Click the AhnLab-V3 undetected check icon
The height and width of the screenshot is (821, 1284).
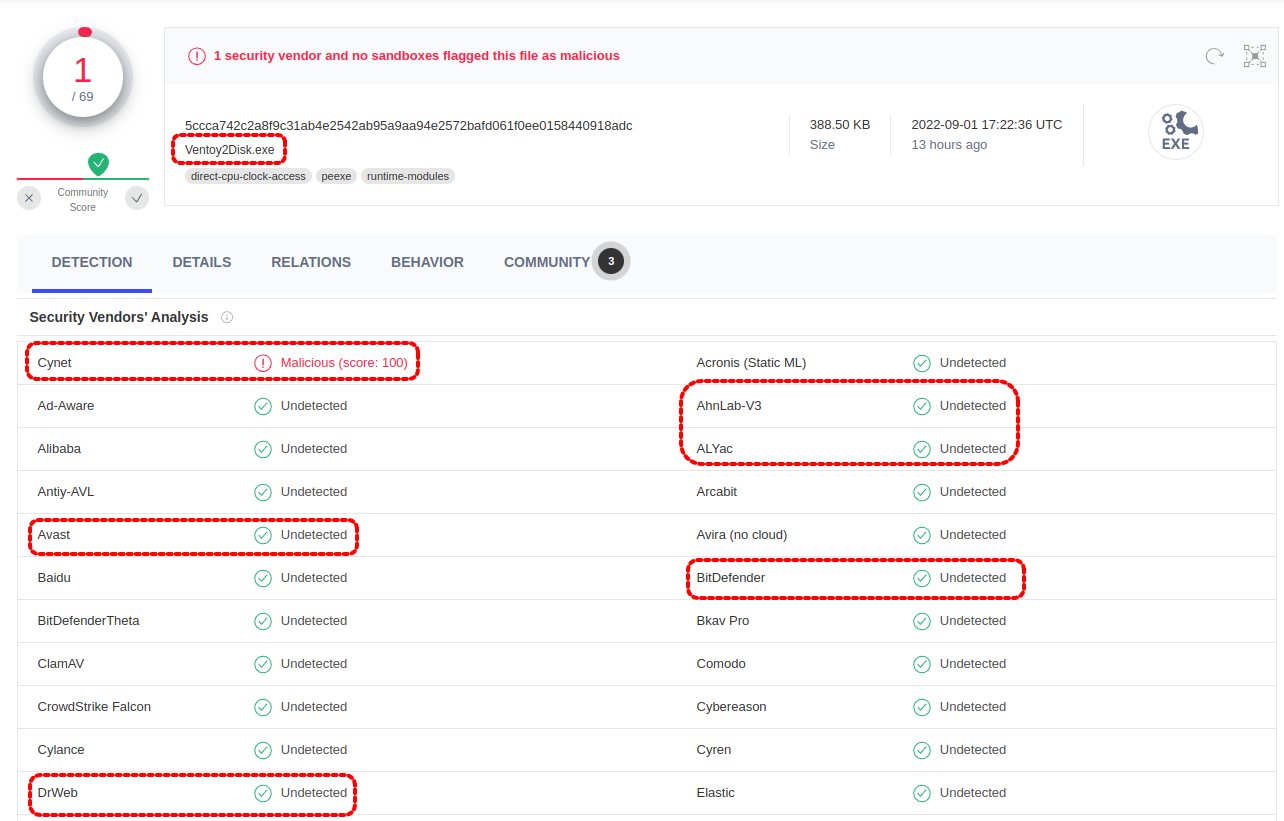pos(922,406)
